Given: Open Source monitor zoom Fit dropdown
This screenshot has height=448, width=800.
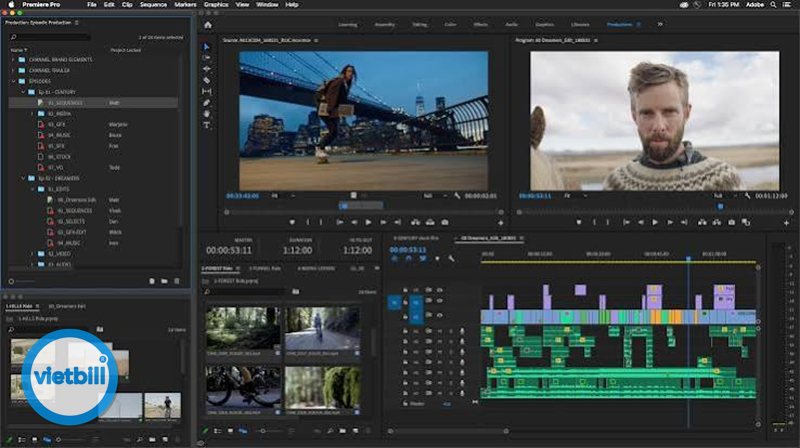Looking at the screenshot, I should coord(283,195).
